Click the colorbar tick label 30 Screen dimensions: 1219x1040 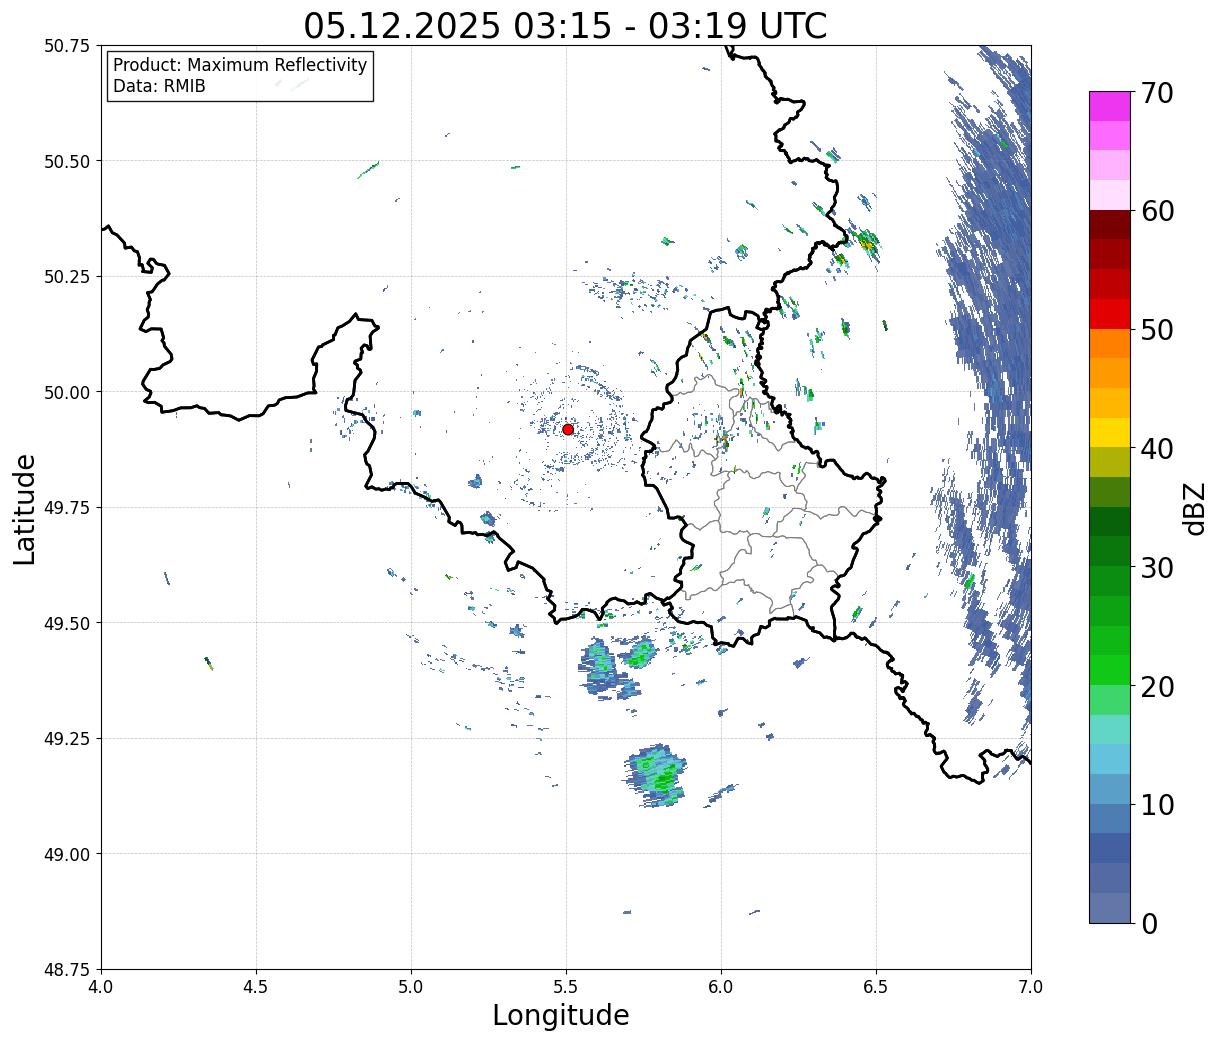[x=1157, y=567]
